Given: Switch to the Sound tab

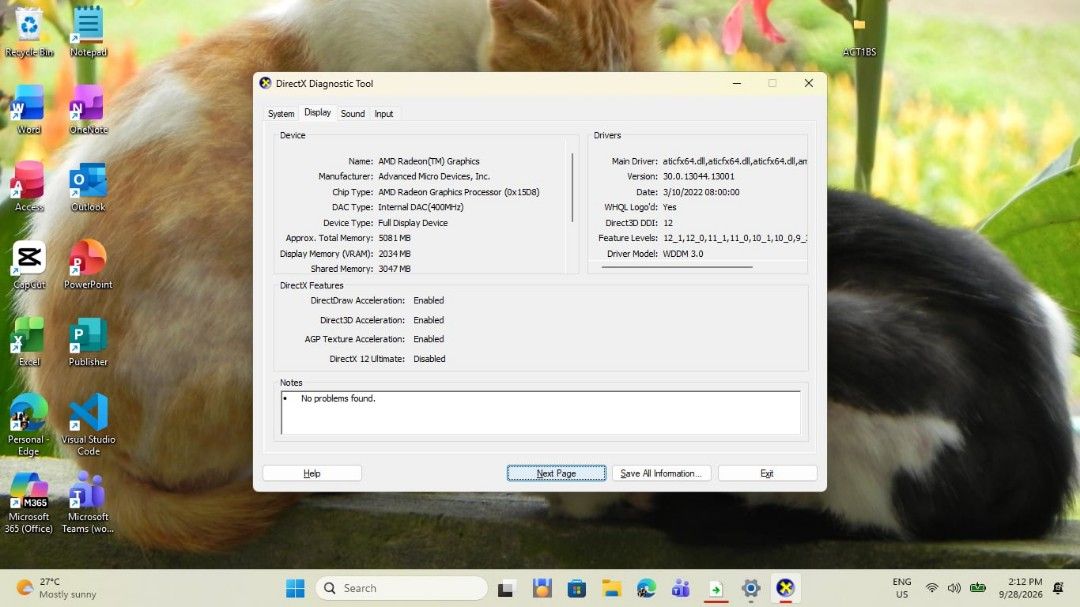Looking at the screenshot, I should pyautogui.click(x=353, y=114).
